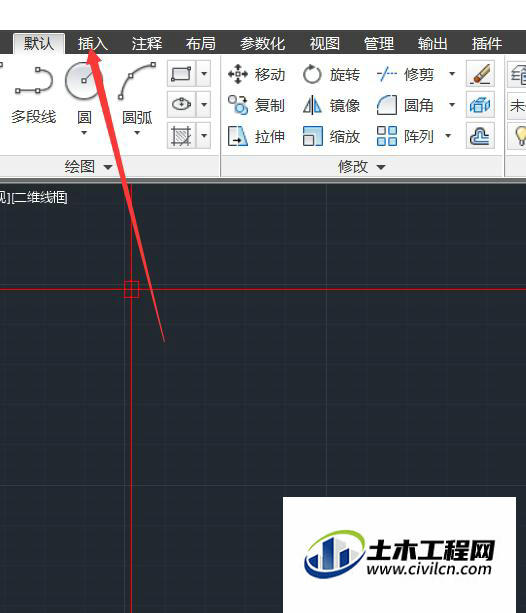Select the Hatch fill tool icon
The height and width of the screenshot is (613, 526).
pos(181,136)
